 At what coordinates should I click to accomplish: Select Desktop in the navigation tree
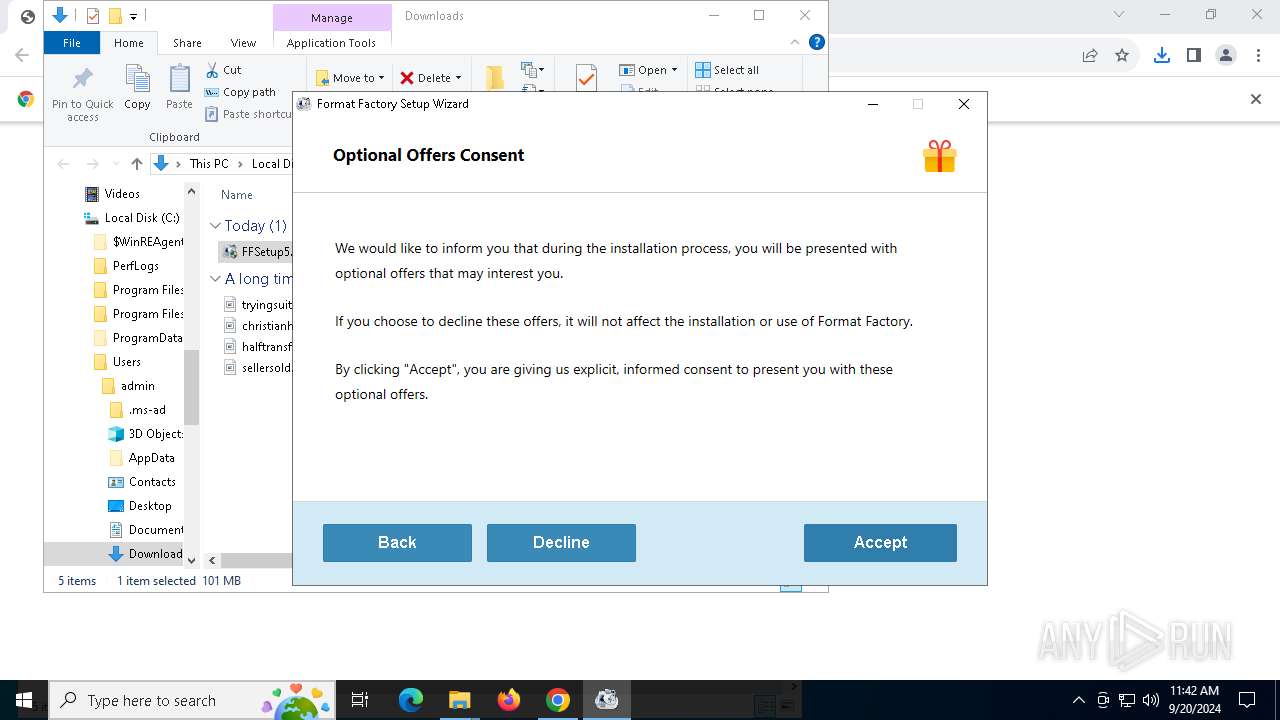point(141,506)
